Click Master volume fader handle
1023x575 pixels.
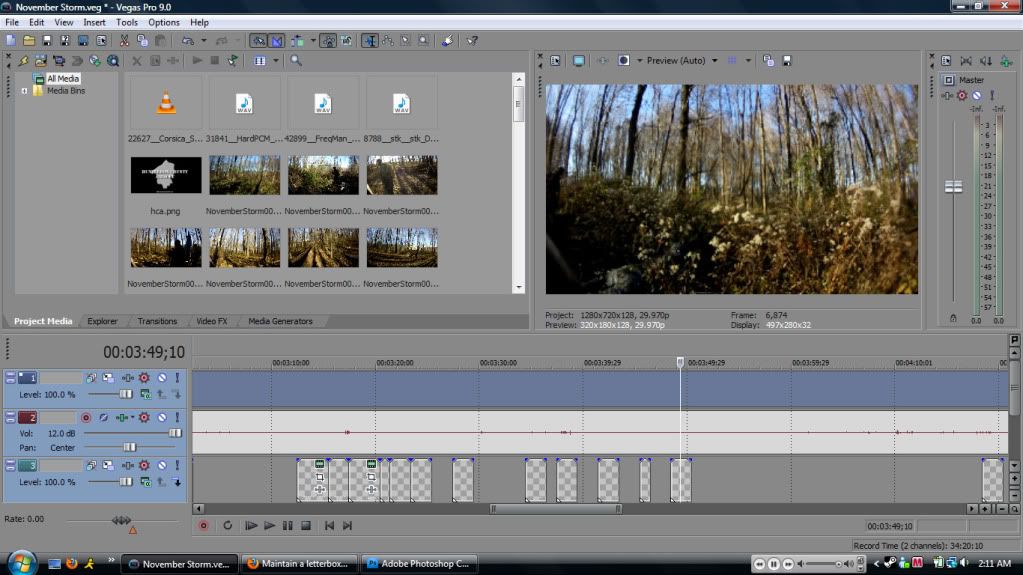tap(953, 187)
